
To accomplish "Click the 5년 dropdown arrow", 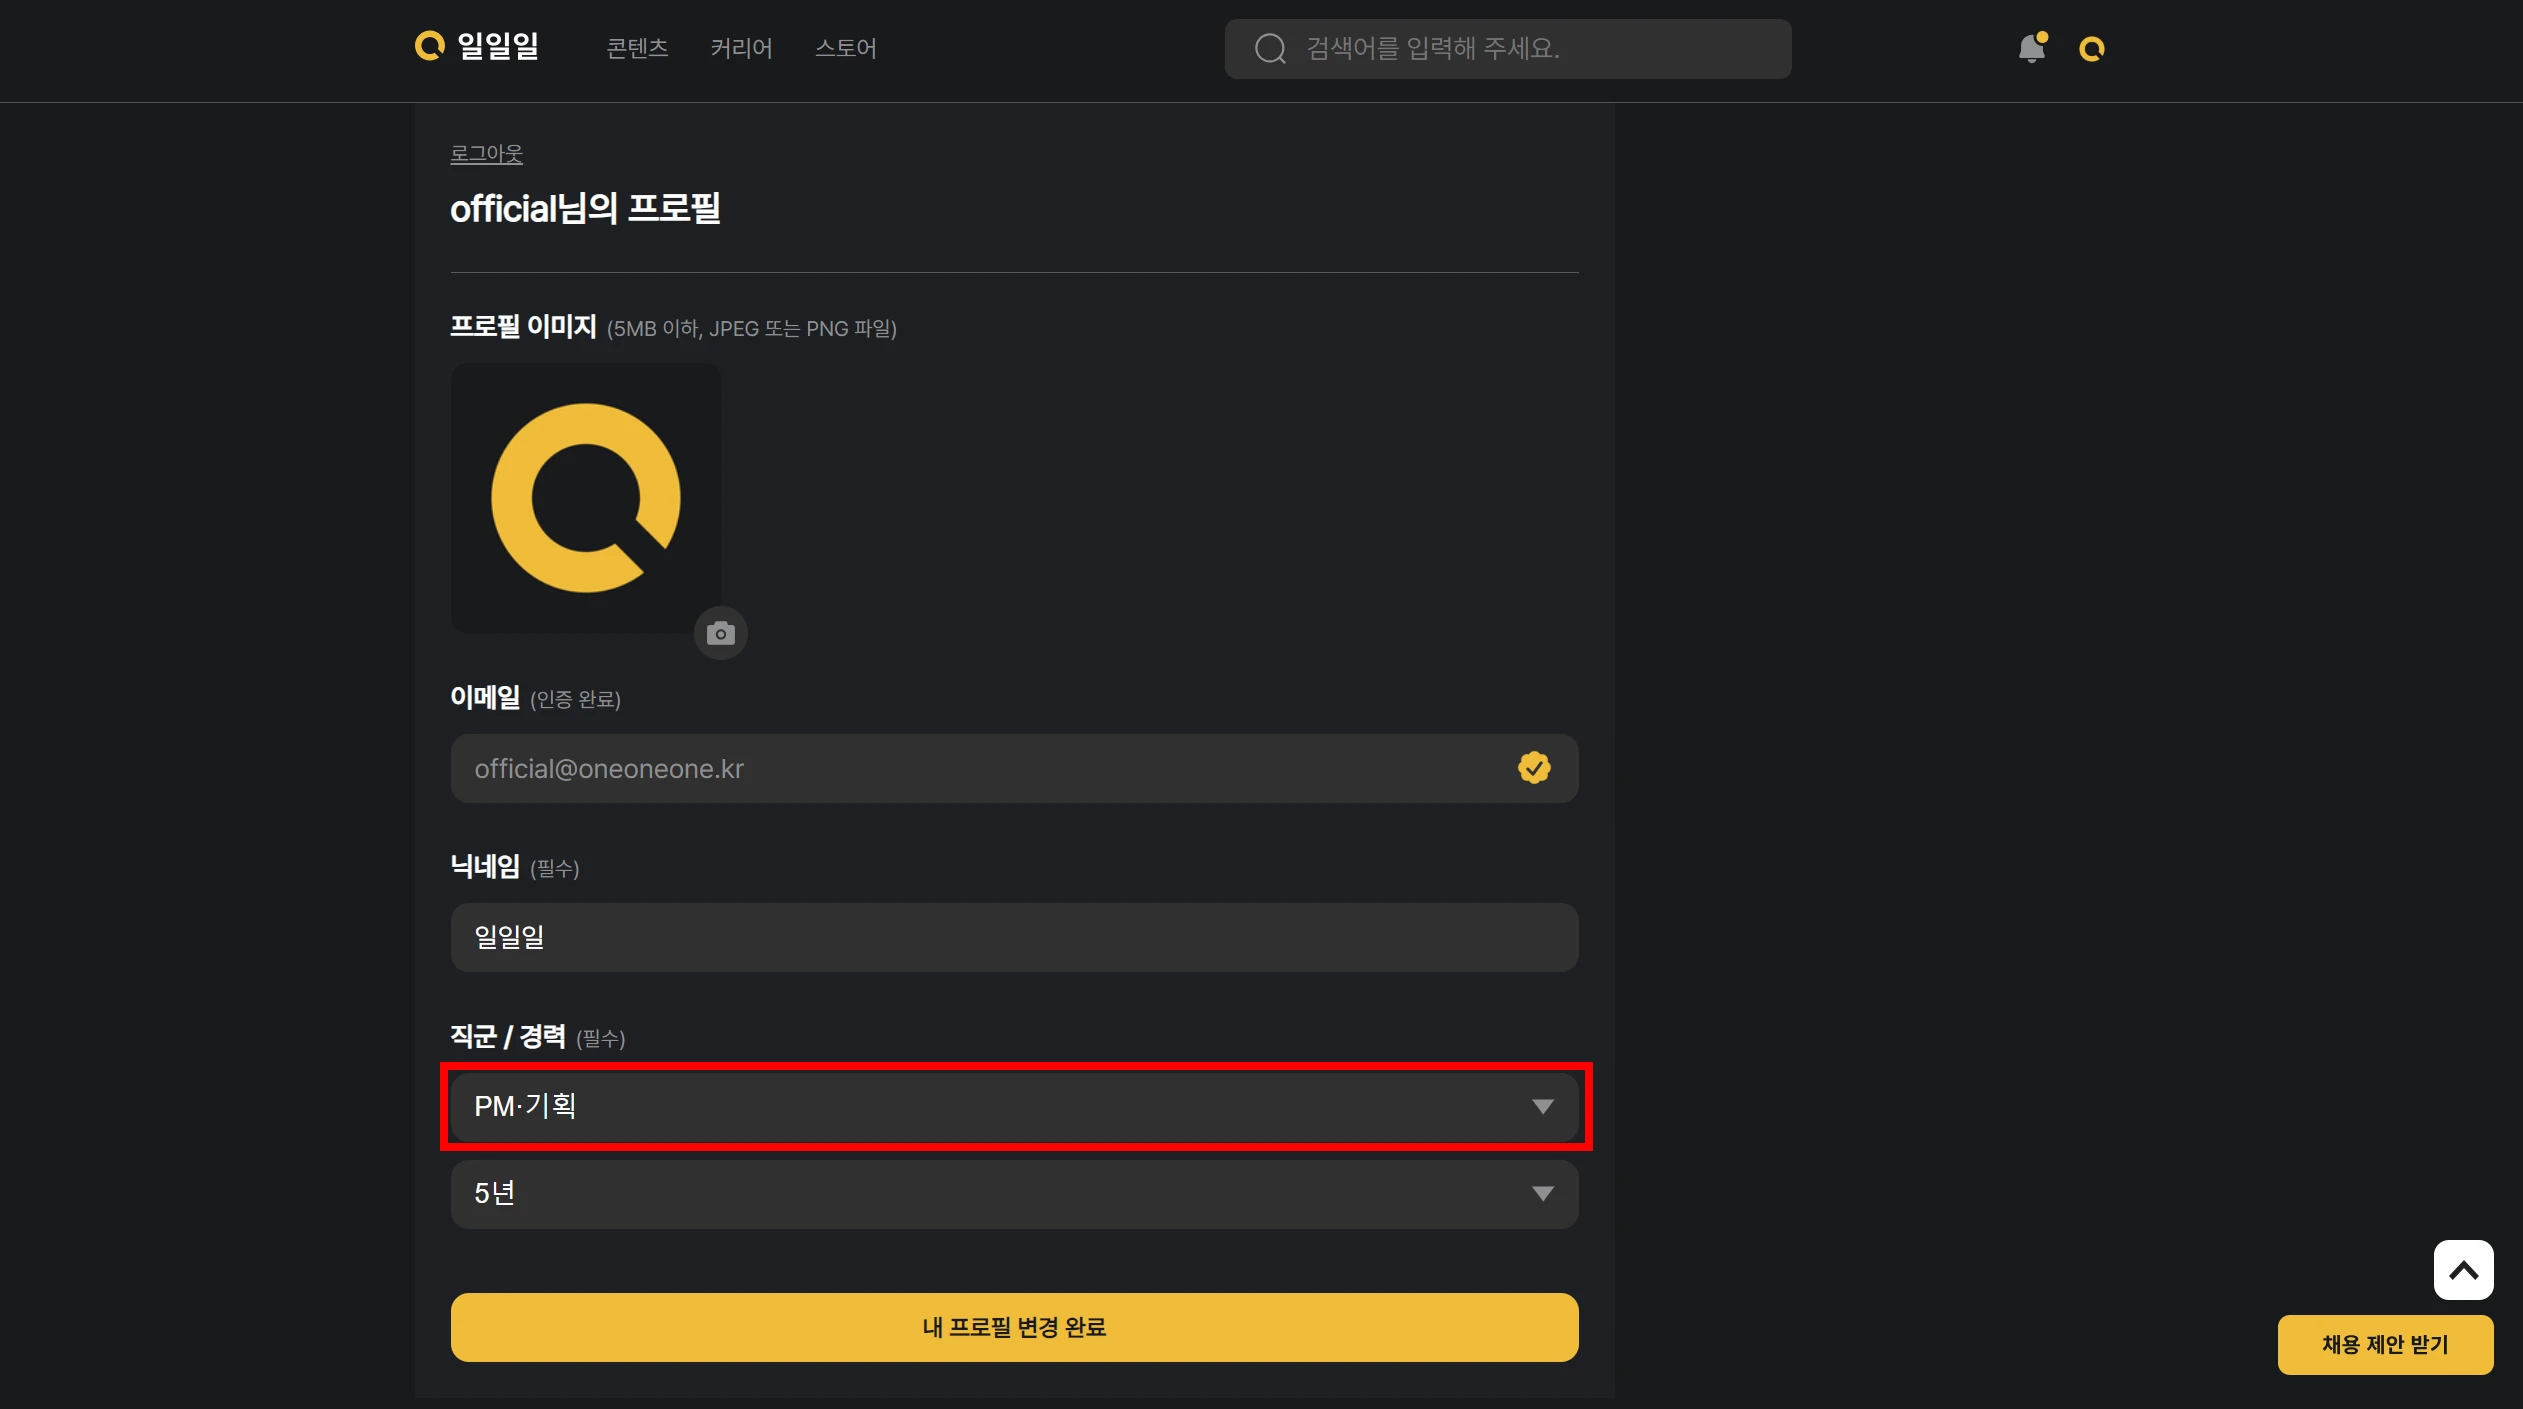I will (1543, 1194).
